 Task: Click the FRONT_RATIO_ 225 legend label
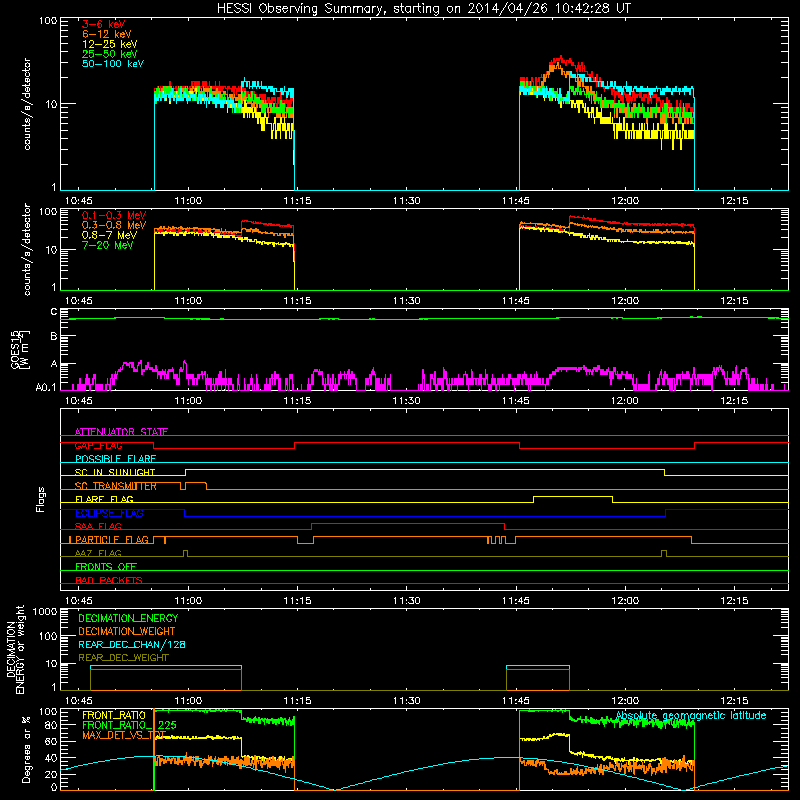pyautogui.click(x=129, y=725)
